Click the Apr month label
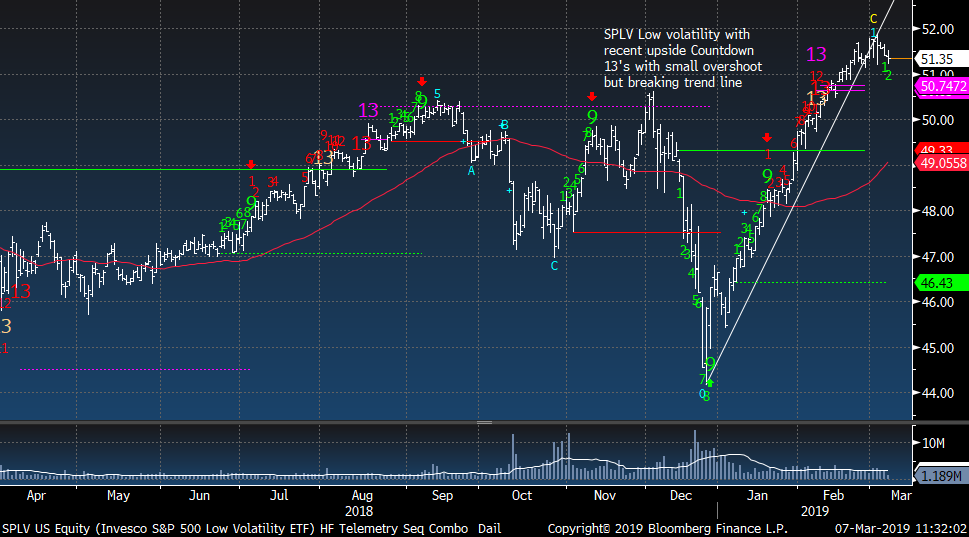 tap(36, 496)
